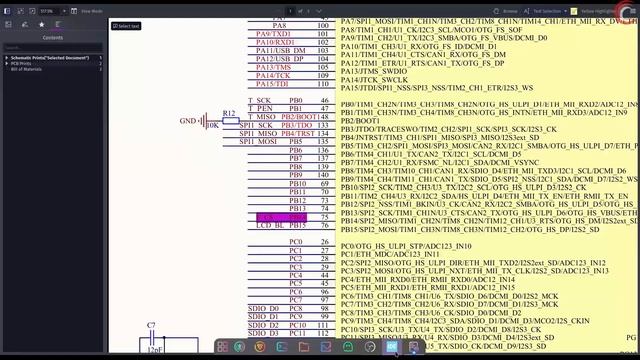The image size is (640, 360).
Task: Click PA14/TCK pin label
Action: 273,76
